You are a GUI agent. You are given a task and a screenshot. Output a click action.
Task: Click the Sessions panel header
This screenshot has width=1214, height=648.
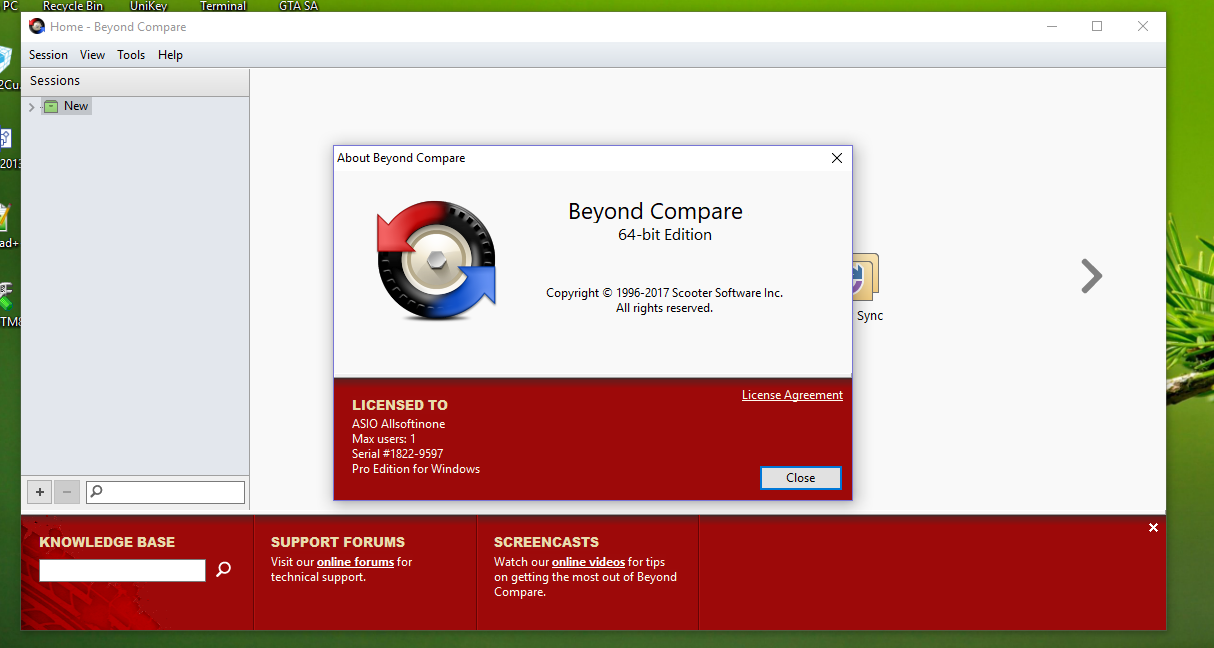(x=135, y=81)
